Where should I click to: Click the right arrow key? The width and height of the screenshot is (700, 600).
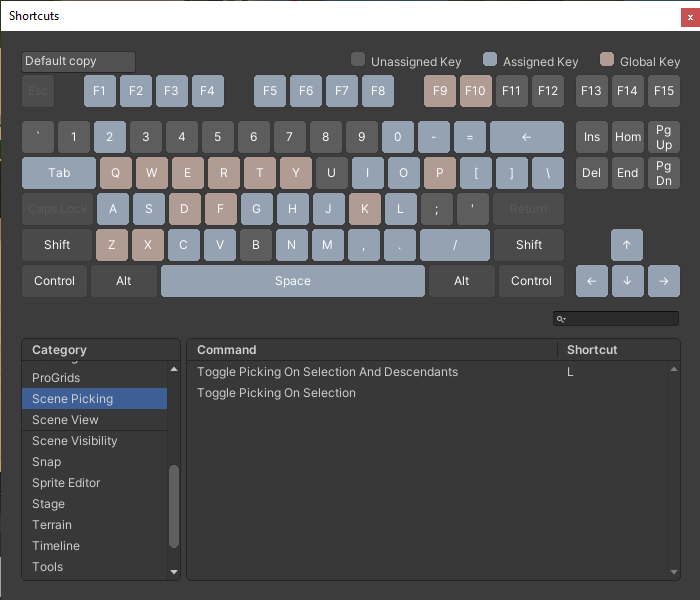663,281
